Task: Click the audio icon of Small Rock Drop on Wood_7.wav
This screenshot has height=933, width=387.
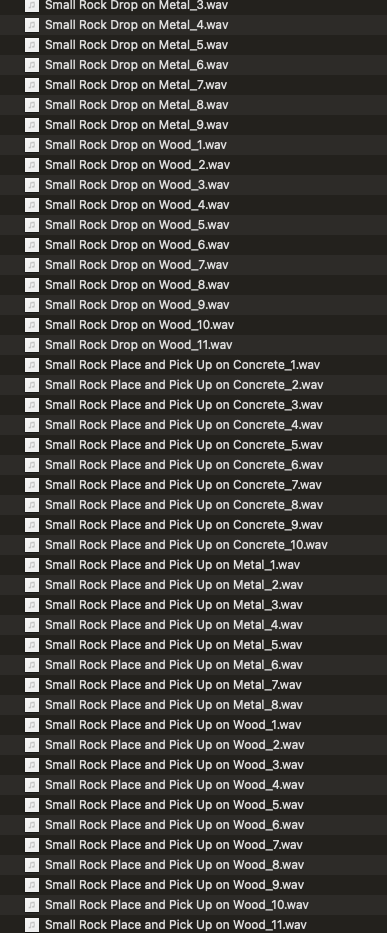Action: (32, 265)
